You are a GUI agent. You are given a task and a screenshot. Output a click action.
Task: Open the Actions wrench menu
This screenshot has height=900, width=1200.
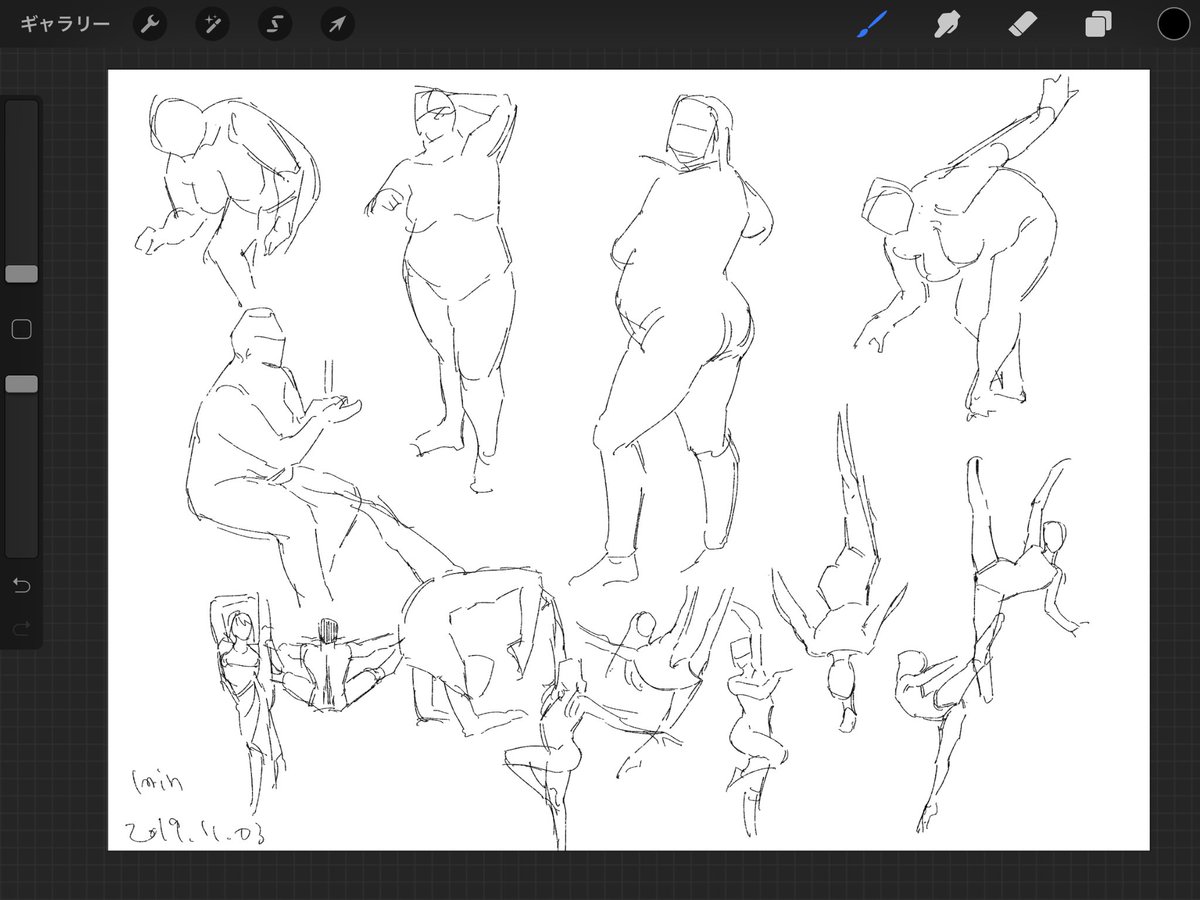(x=150, y=24)
